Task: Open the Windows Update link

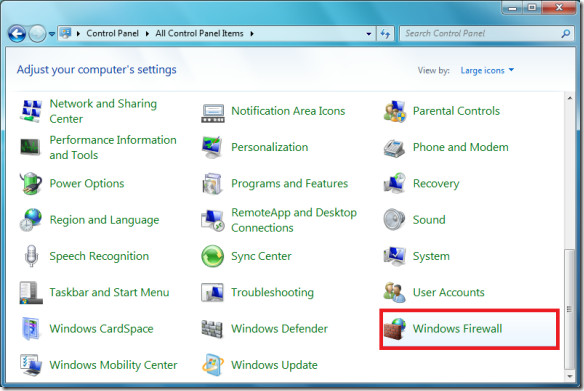Action: [274, 365]
